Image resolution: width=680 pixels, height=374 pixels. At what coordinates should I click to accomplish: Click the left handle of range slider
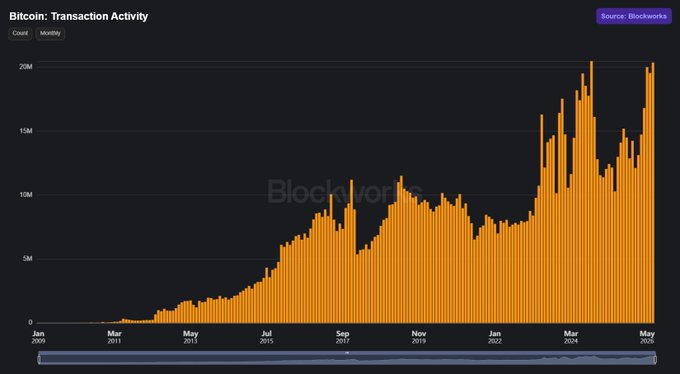coord(39,359)
